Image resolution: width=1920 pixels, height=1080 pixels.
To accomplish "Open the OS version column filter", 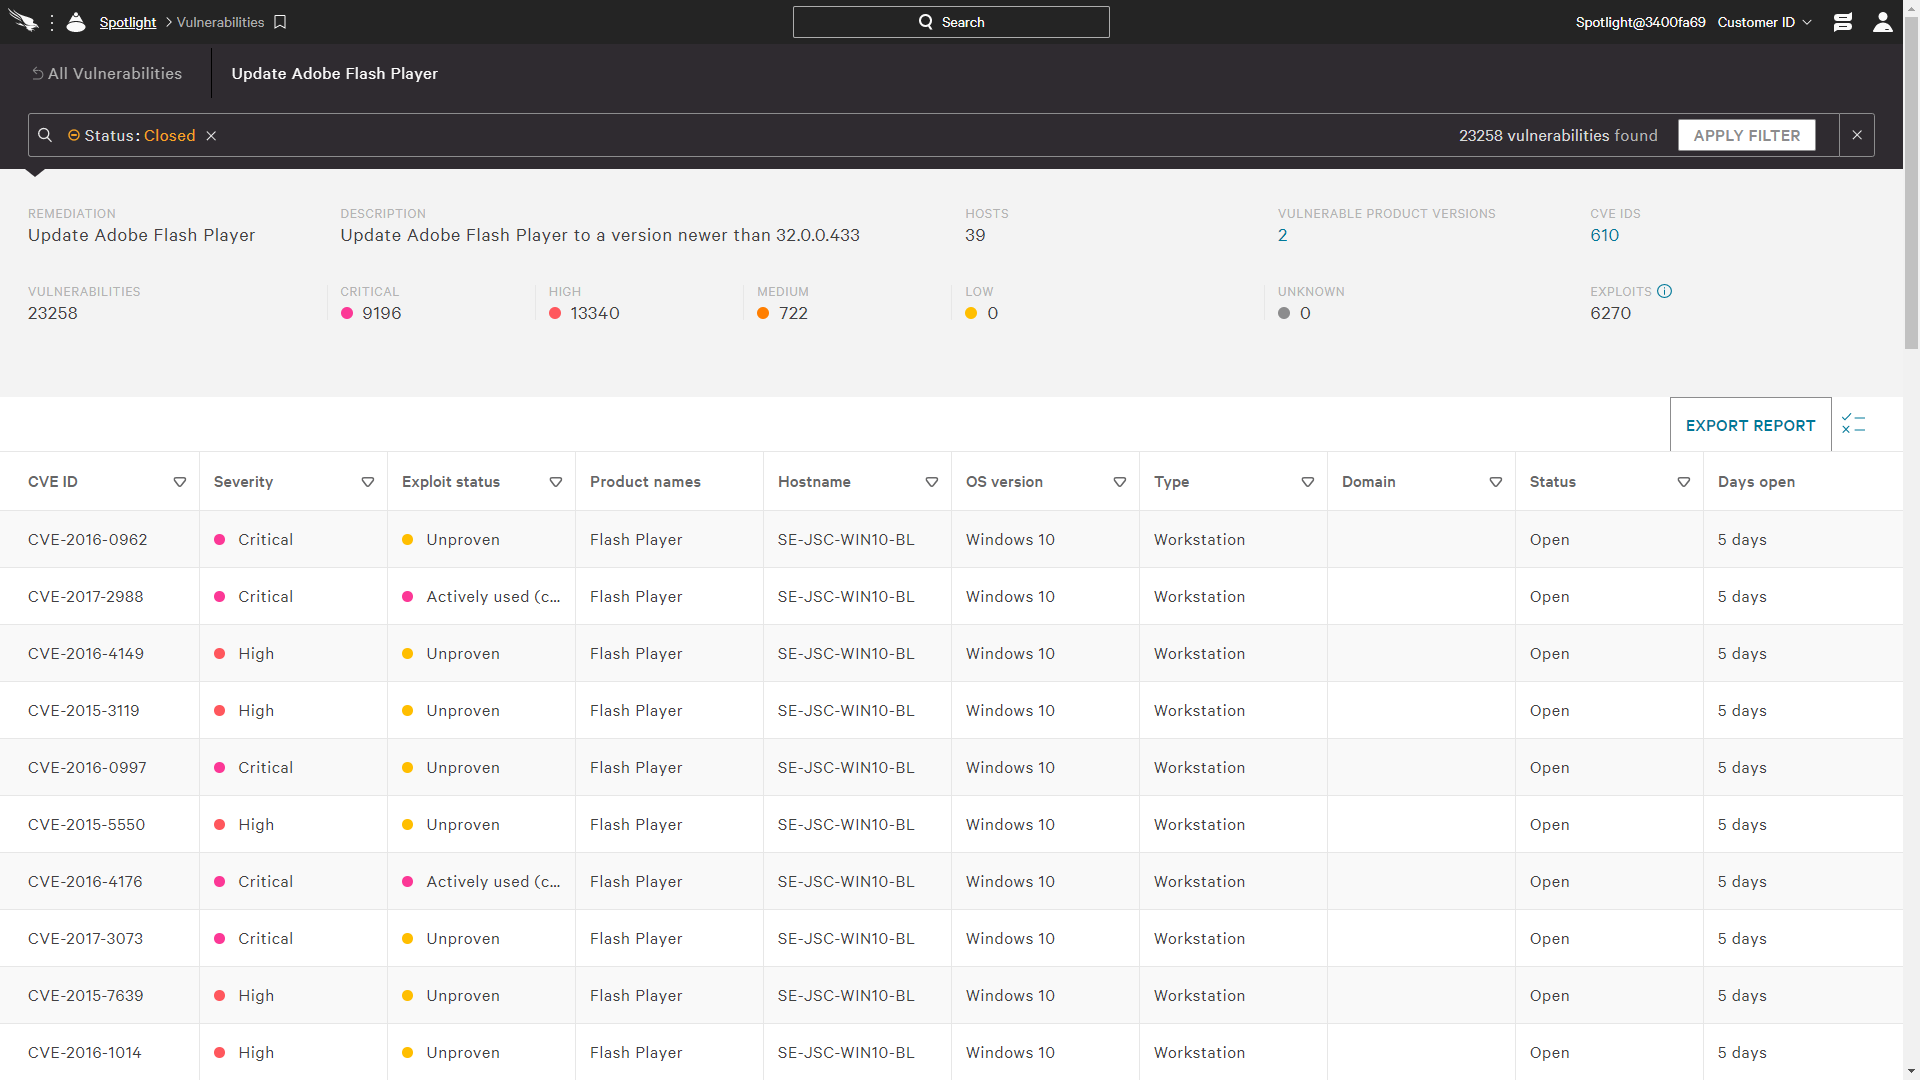I will click(x=1120, y=482).
